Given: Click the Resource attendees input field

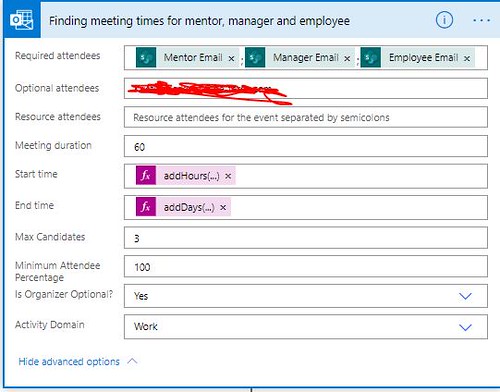Looking at the screenshot, I should [x=306, y=117].
